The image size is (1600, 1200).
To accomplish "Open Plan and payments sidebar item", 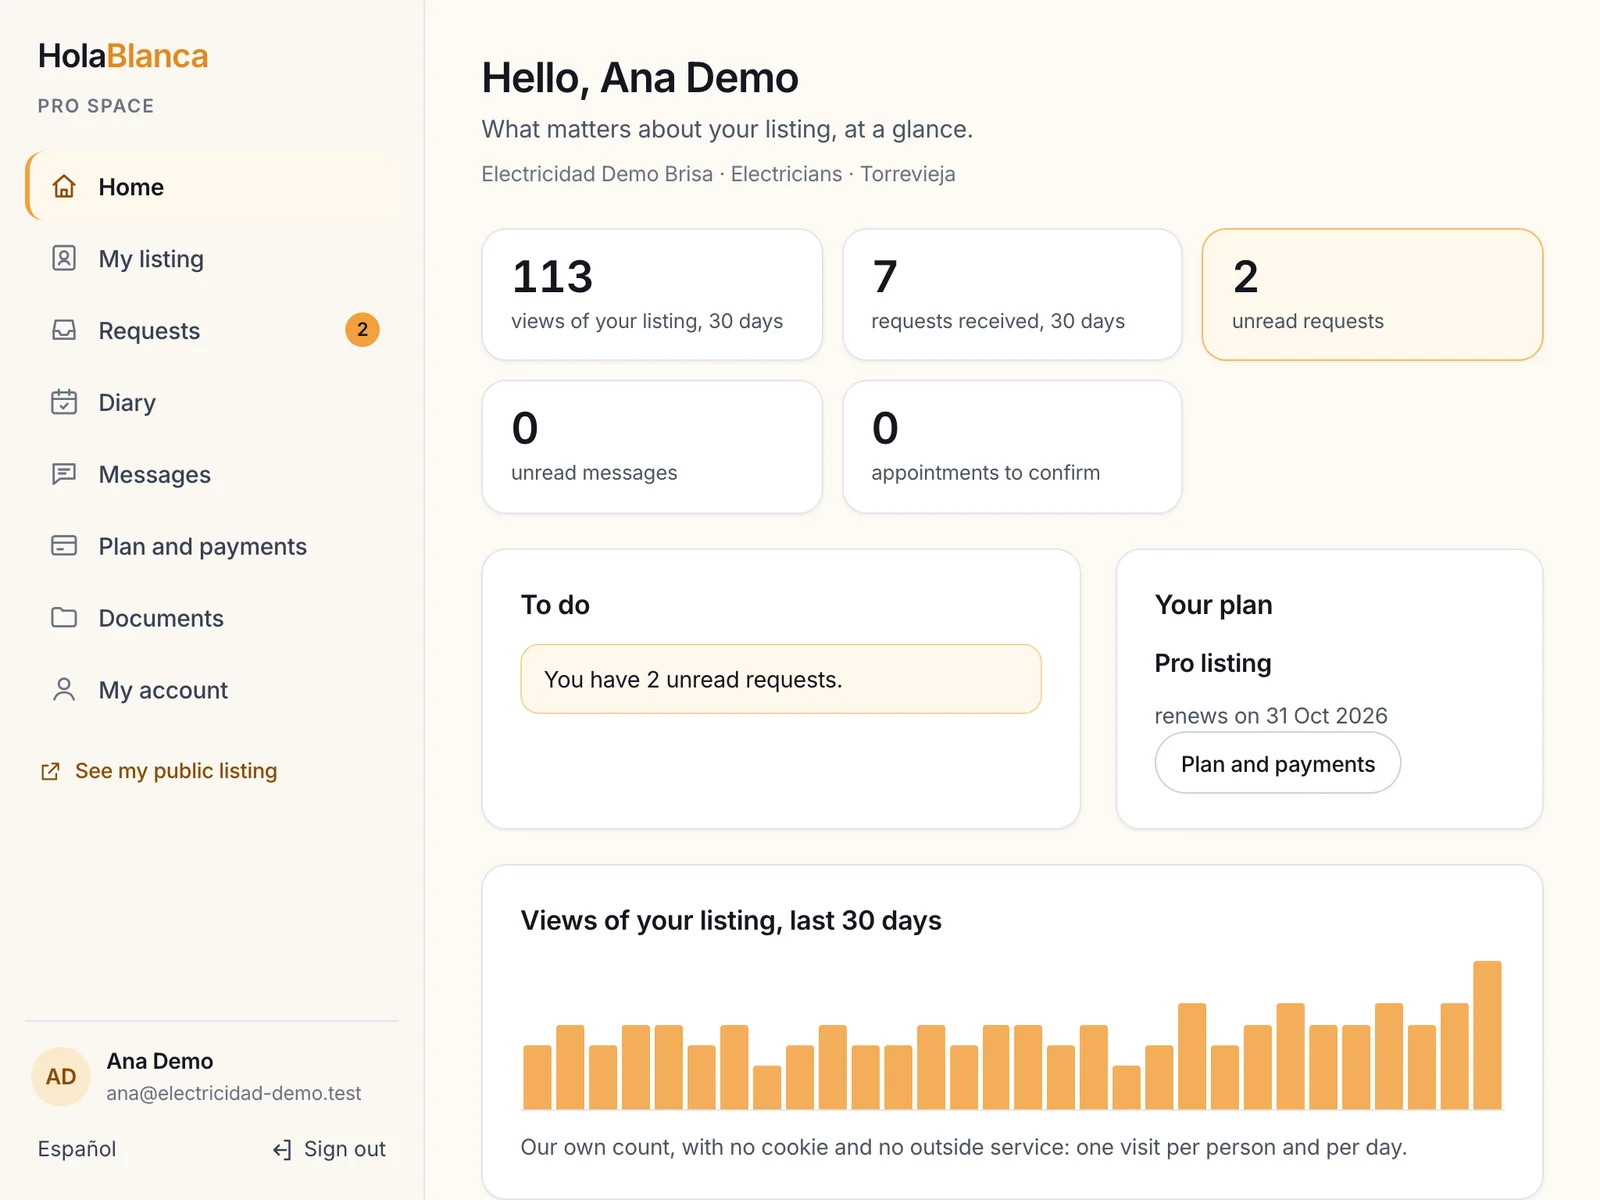I will 213,546.
